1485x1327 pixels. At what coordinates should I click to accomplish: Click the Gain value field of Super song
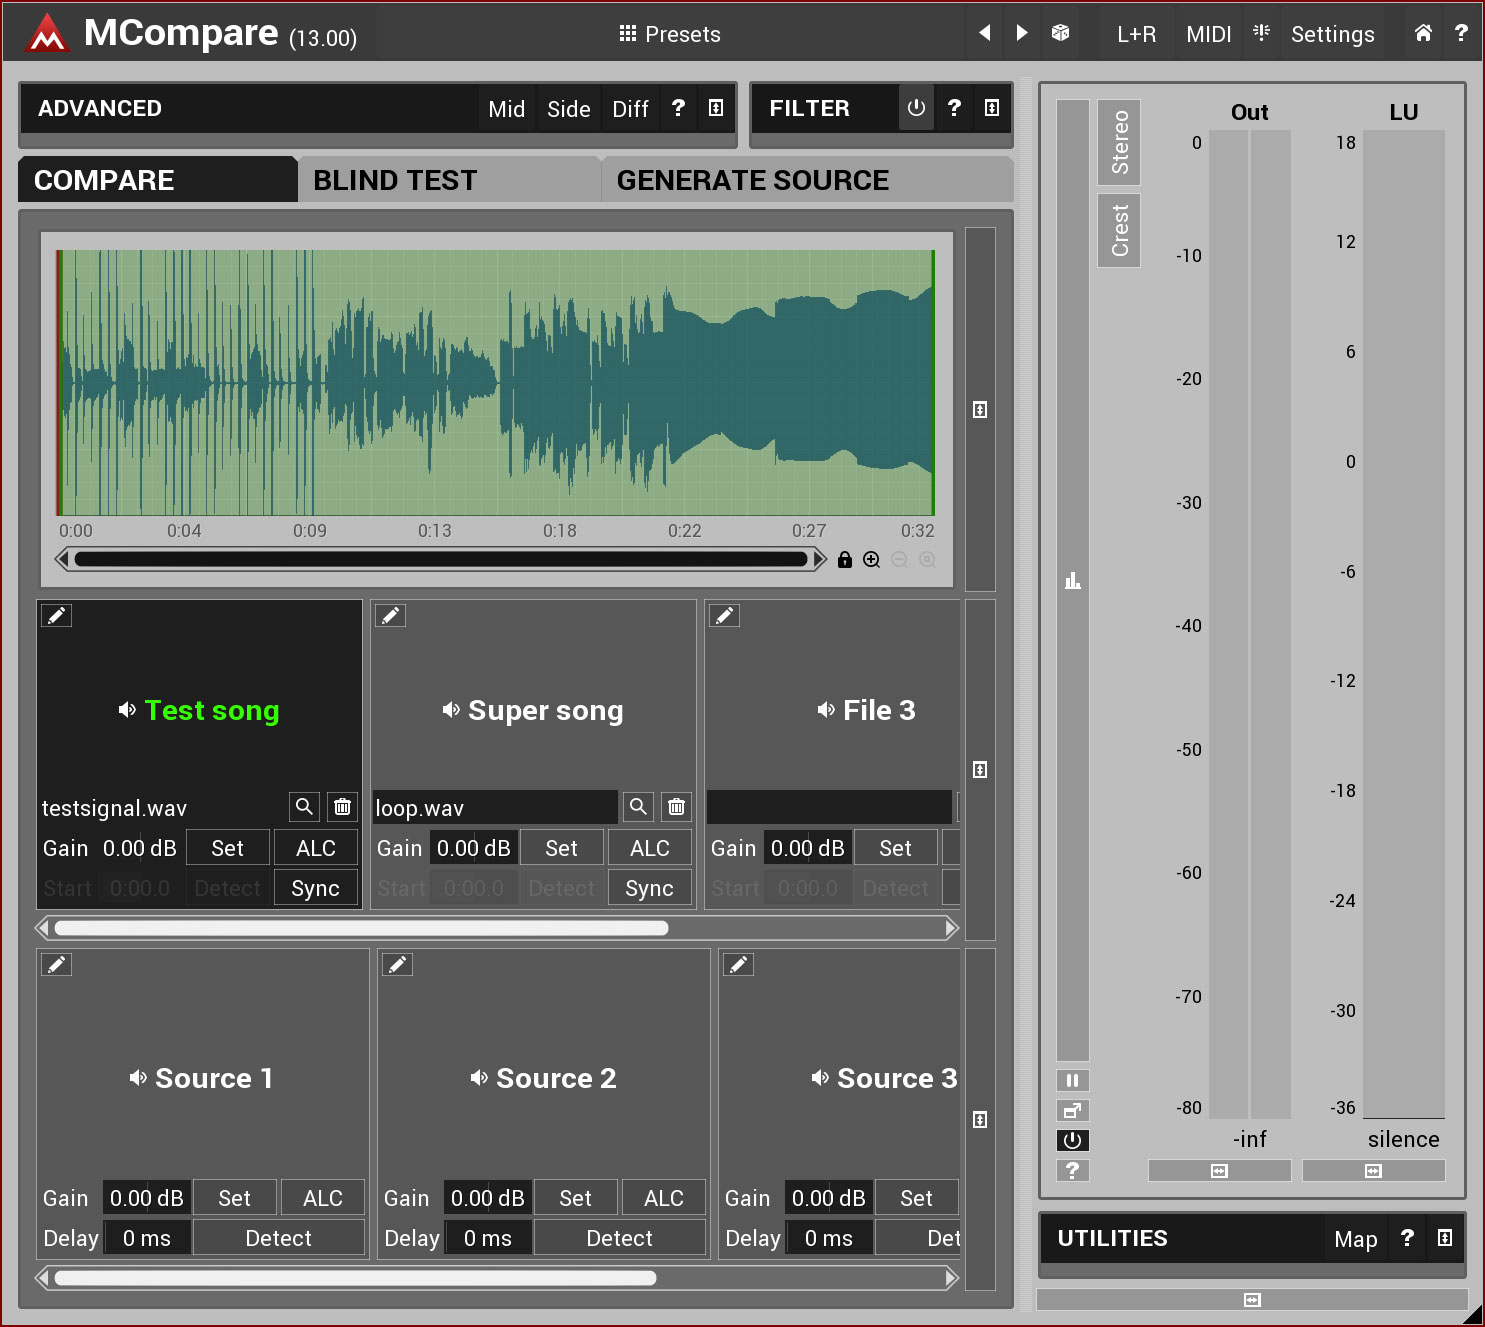click(x=473, y=848)
